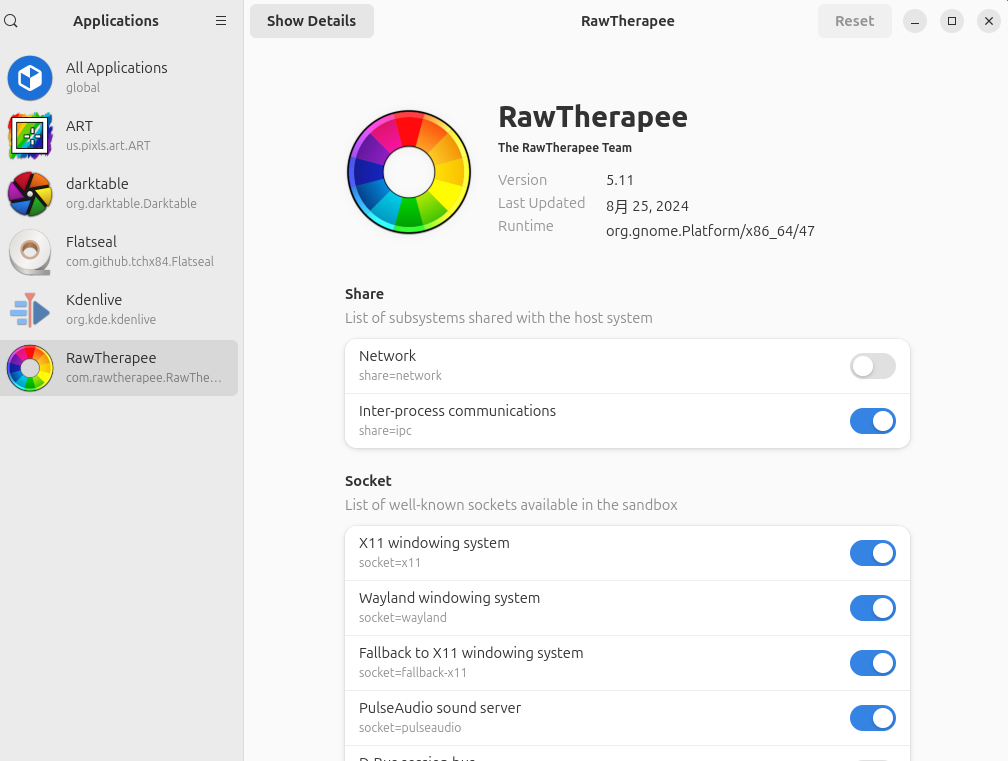Disable Inter-process communications toggle

872,421
